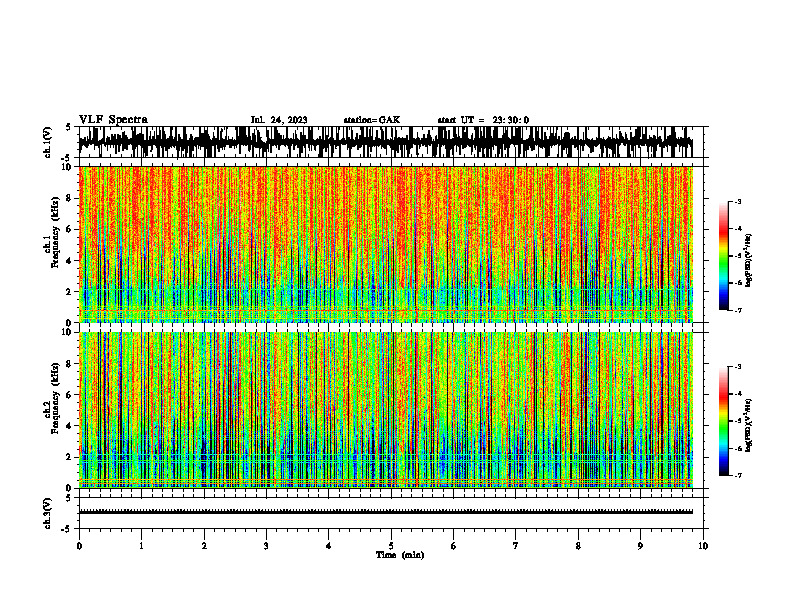The width and height of the screenshot is (792, 612).
Task: Click the "VLF Spectra" plot title
Action: click(x=113, y=120)
